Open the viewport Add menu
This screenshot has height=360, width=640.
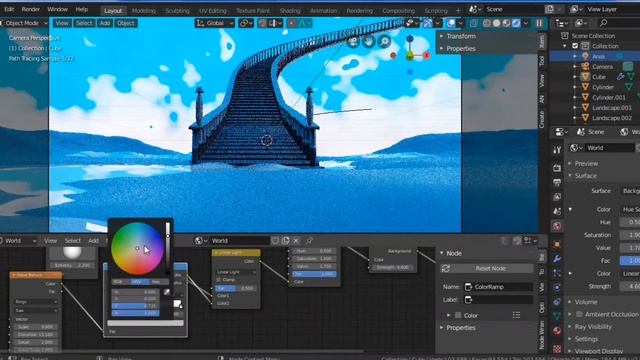(105, 23)
